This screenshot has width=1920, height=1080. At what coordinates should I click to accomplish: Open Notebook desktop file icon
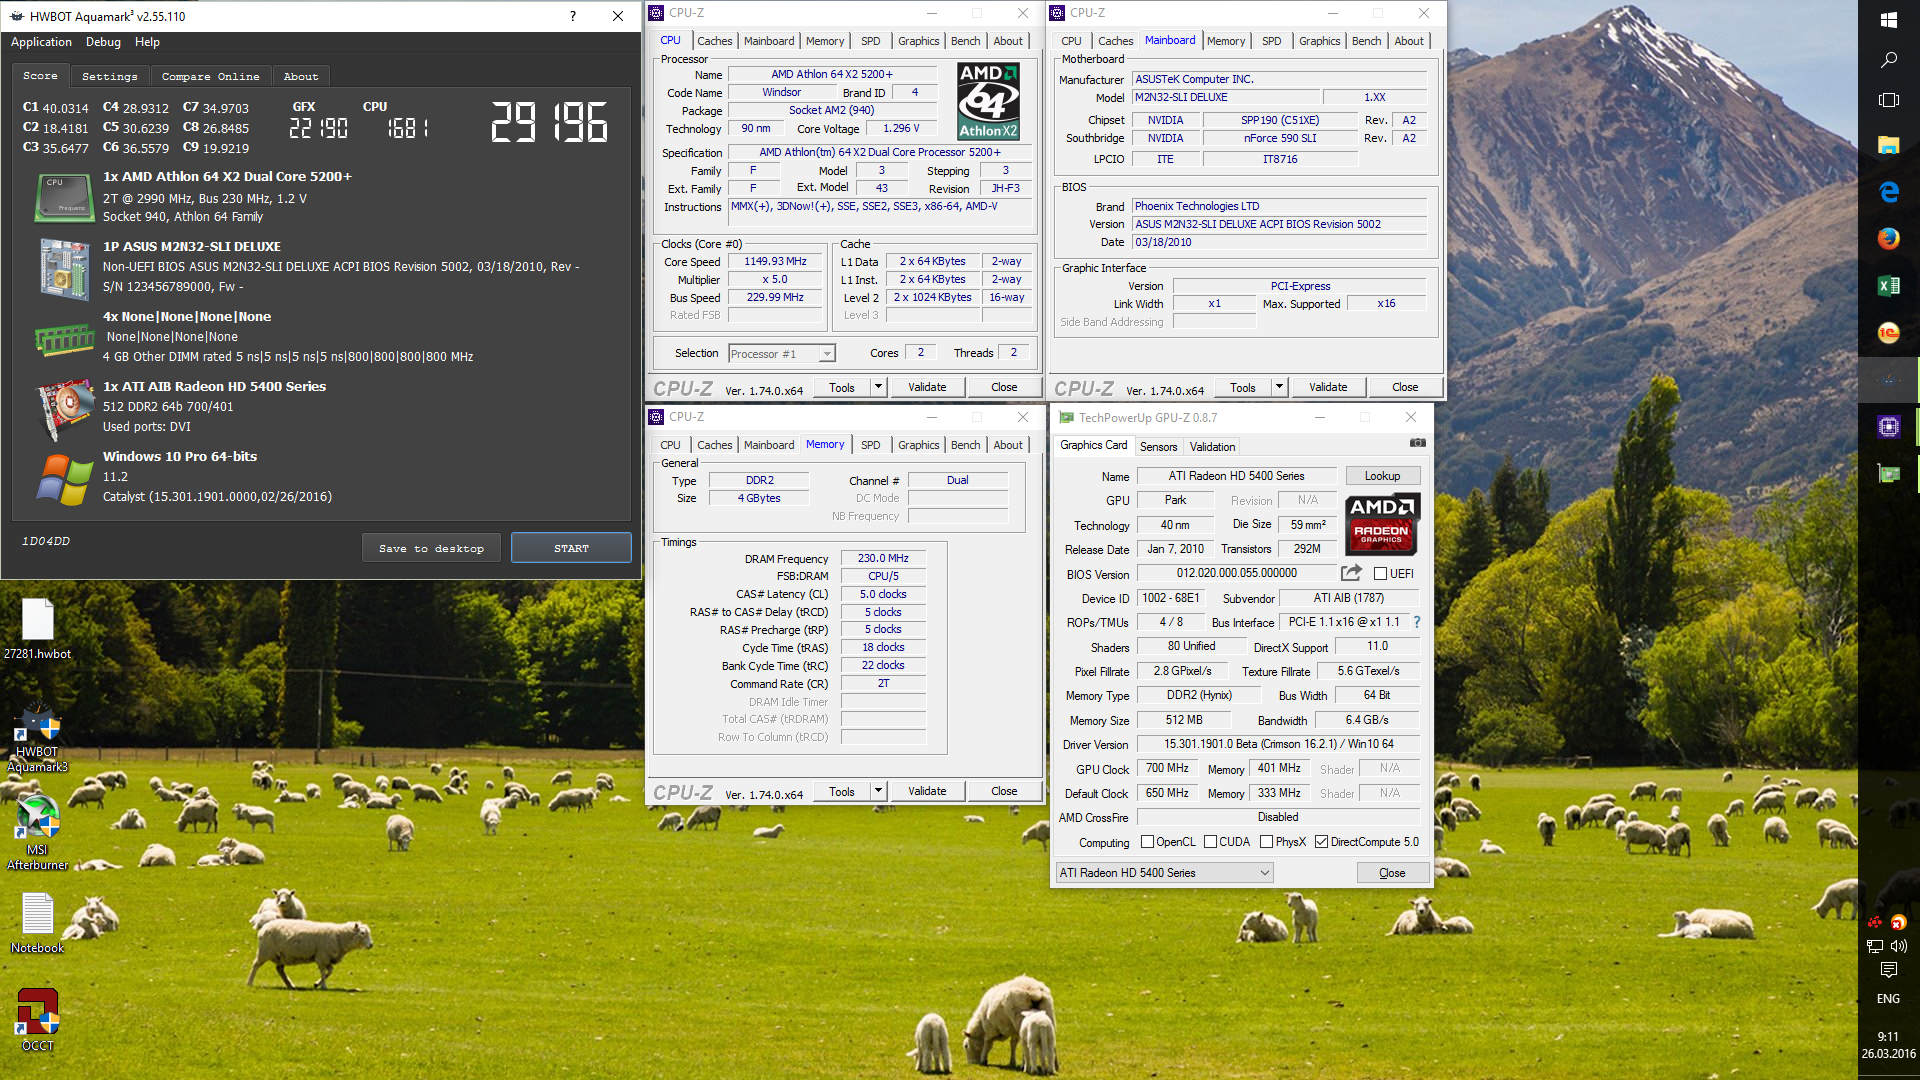point(38,922)
